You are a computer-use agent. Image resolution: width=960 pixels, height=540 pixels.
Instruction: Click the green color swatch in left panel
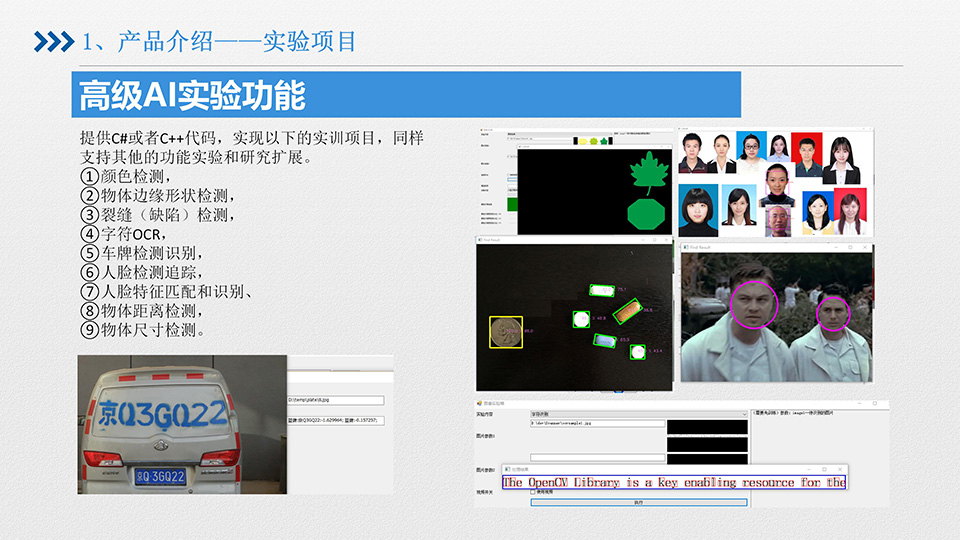[x=513, y=204]
